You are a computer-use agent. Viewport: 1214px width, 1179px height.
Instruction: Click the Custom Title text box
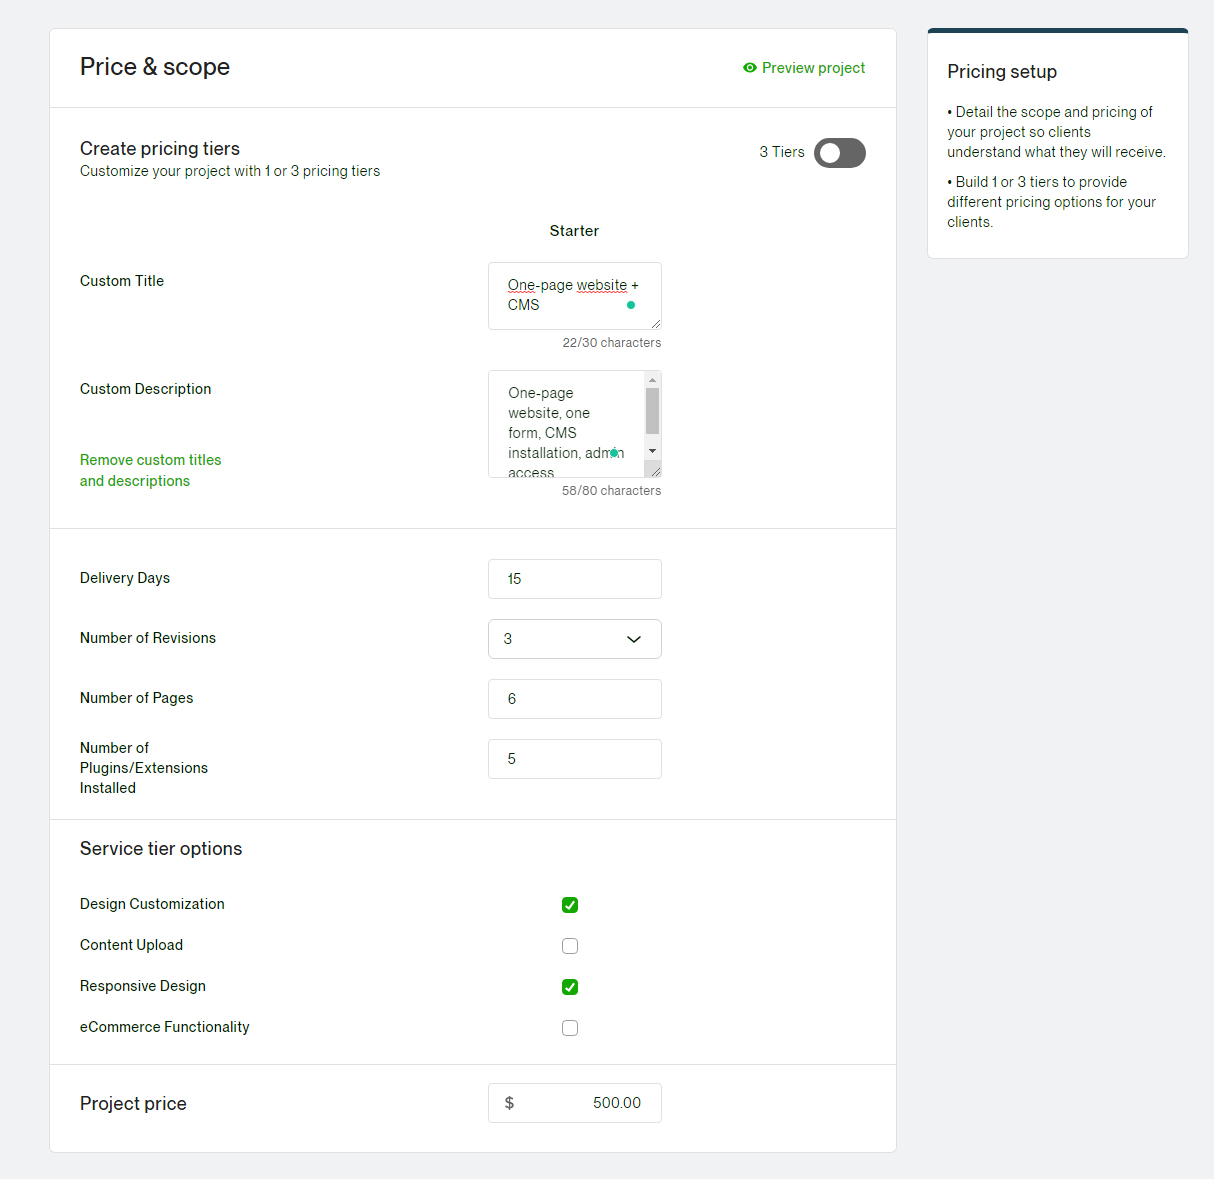click(x=567, y=295)
